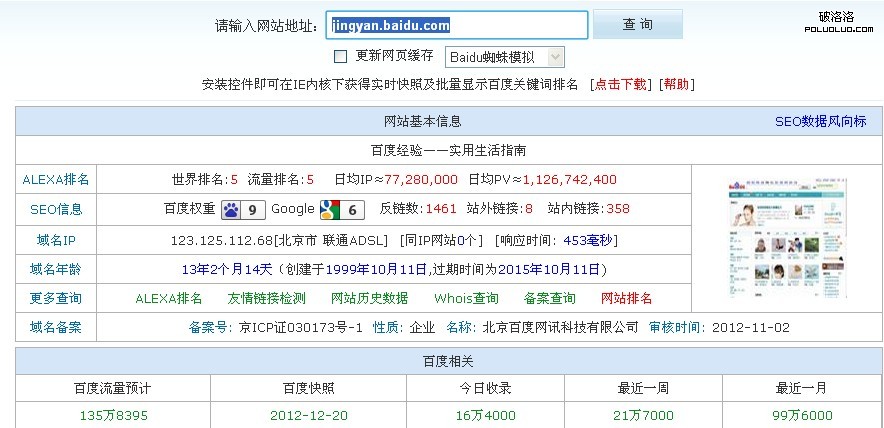This screenshot has width=884, height=428.
Task: Open the 友情链接检测 link
Action: point(266,298)
